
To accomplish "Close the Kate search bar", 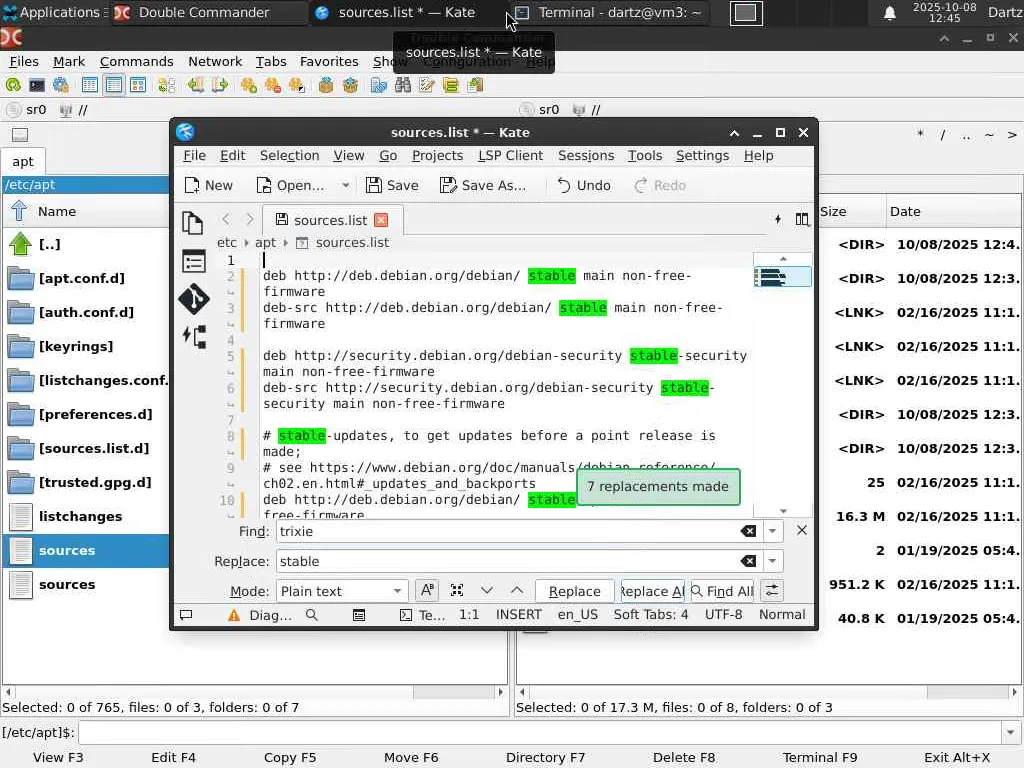I will [802, 530].
